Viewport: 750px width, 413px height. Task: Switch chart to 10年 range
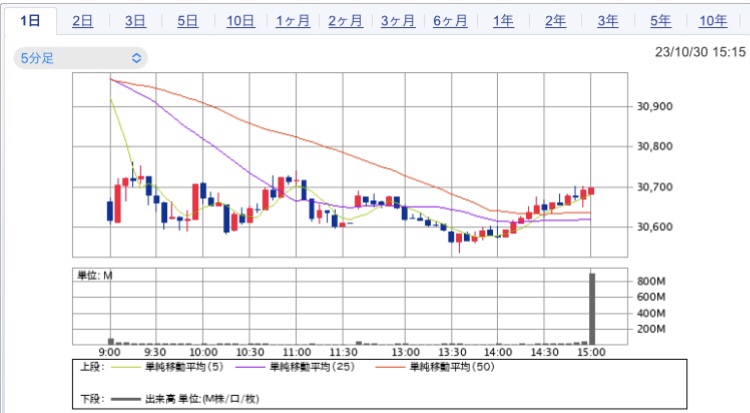[x=713, y=21]
